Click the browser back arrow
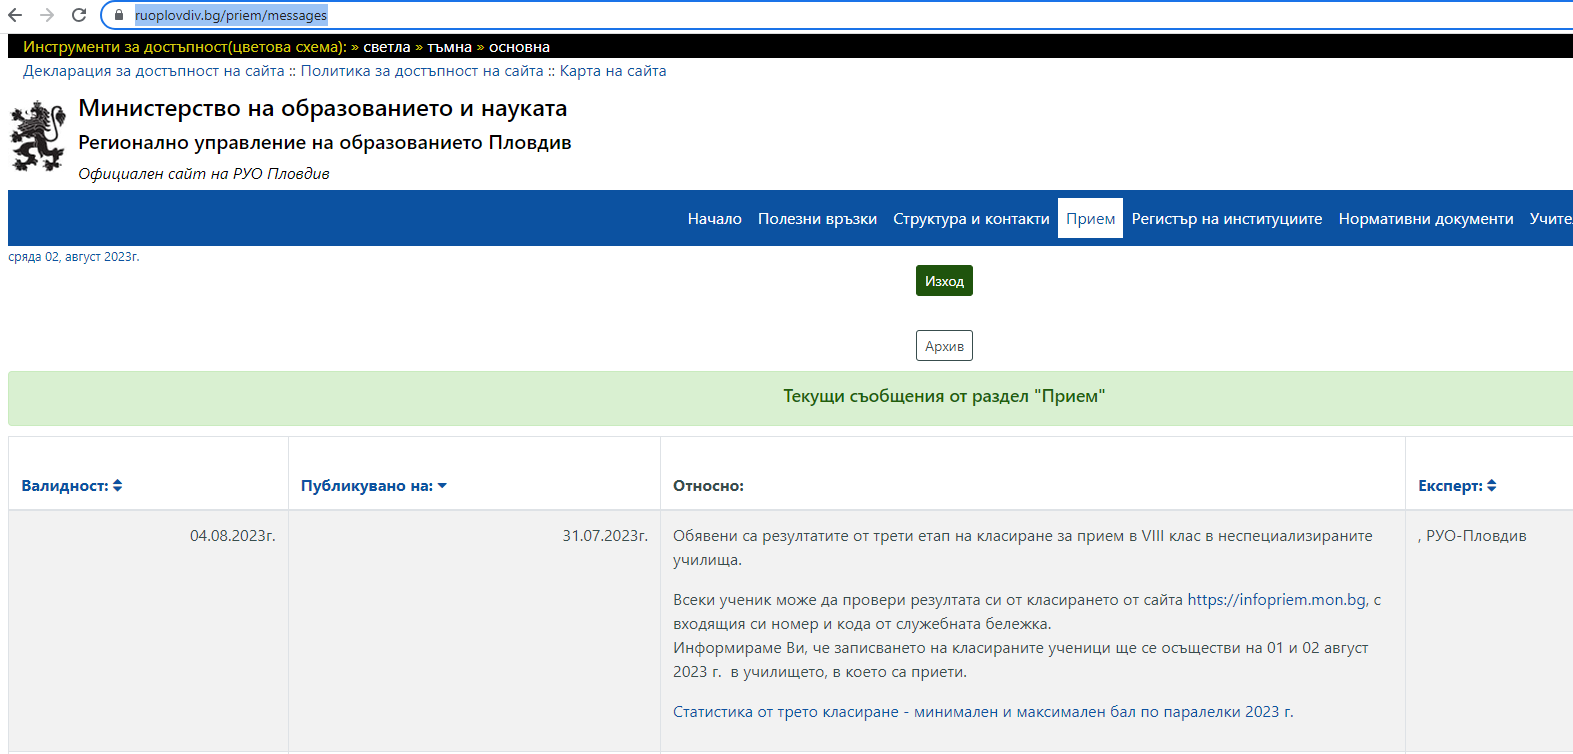The width and height of the screenshot is (1573, 754). pyautogui.click(x=15, y=15)
